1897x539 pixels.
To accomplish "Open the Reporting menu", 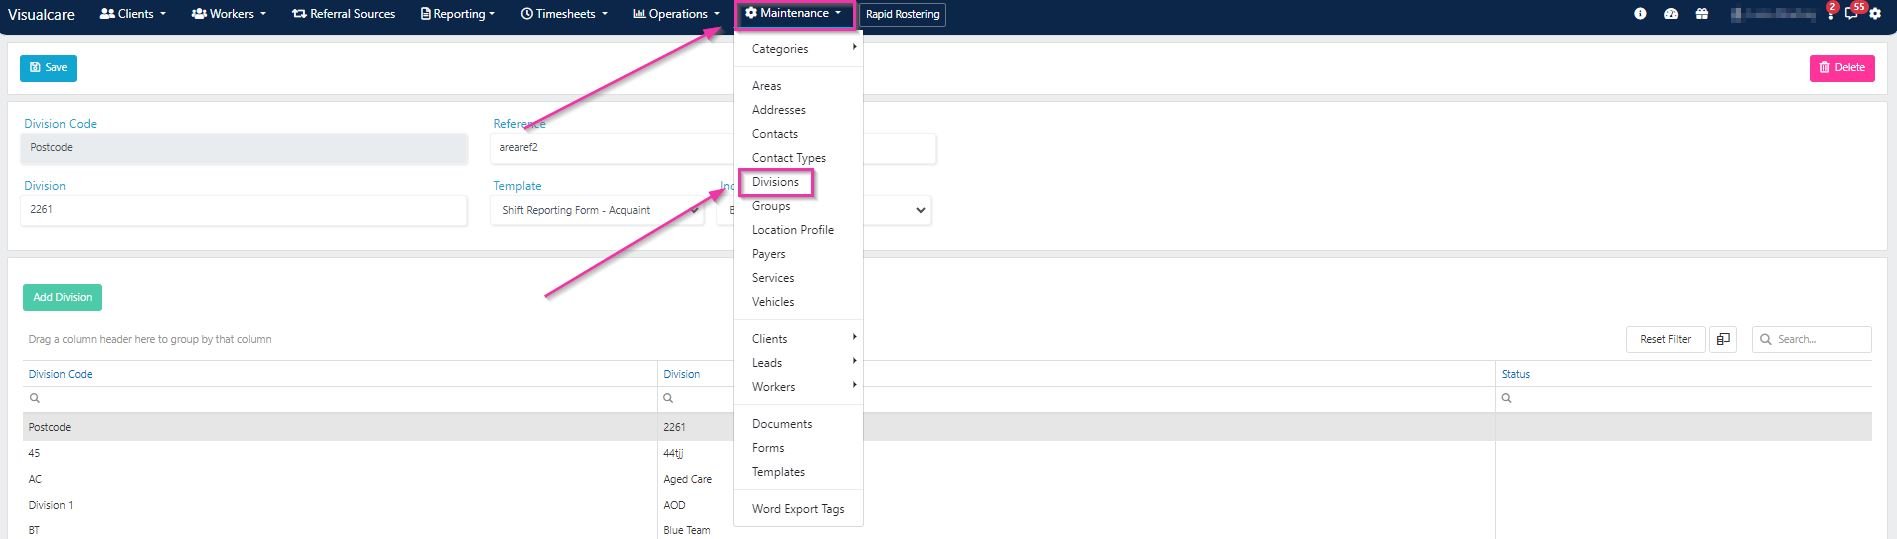I will [x=458, y=14].
